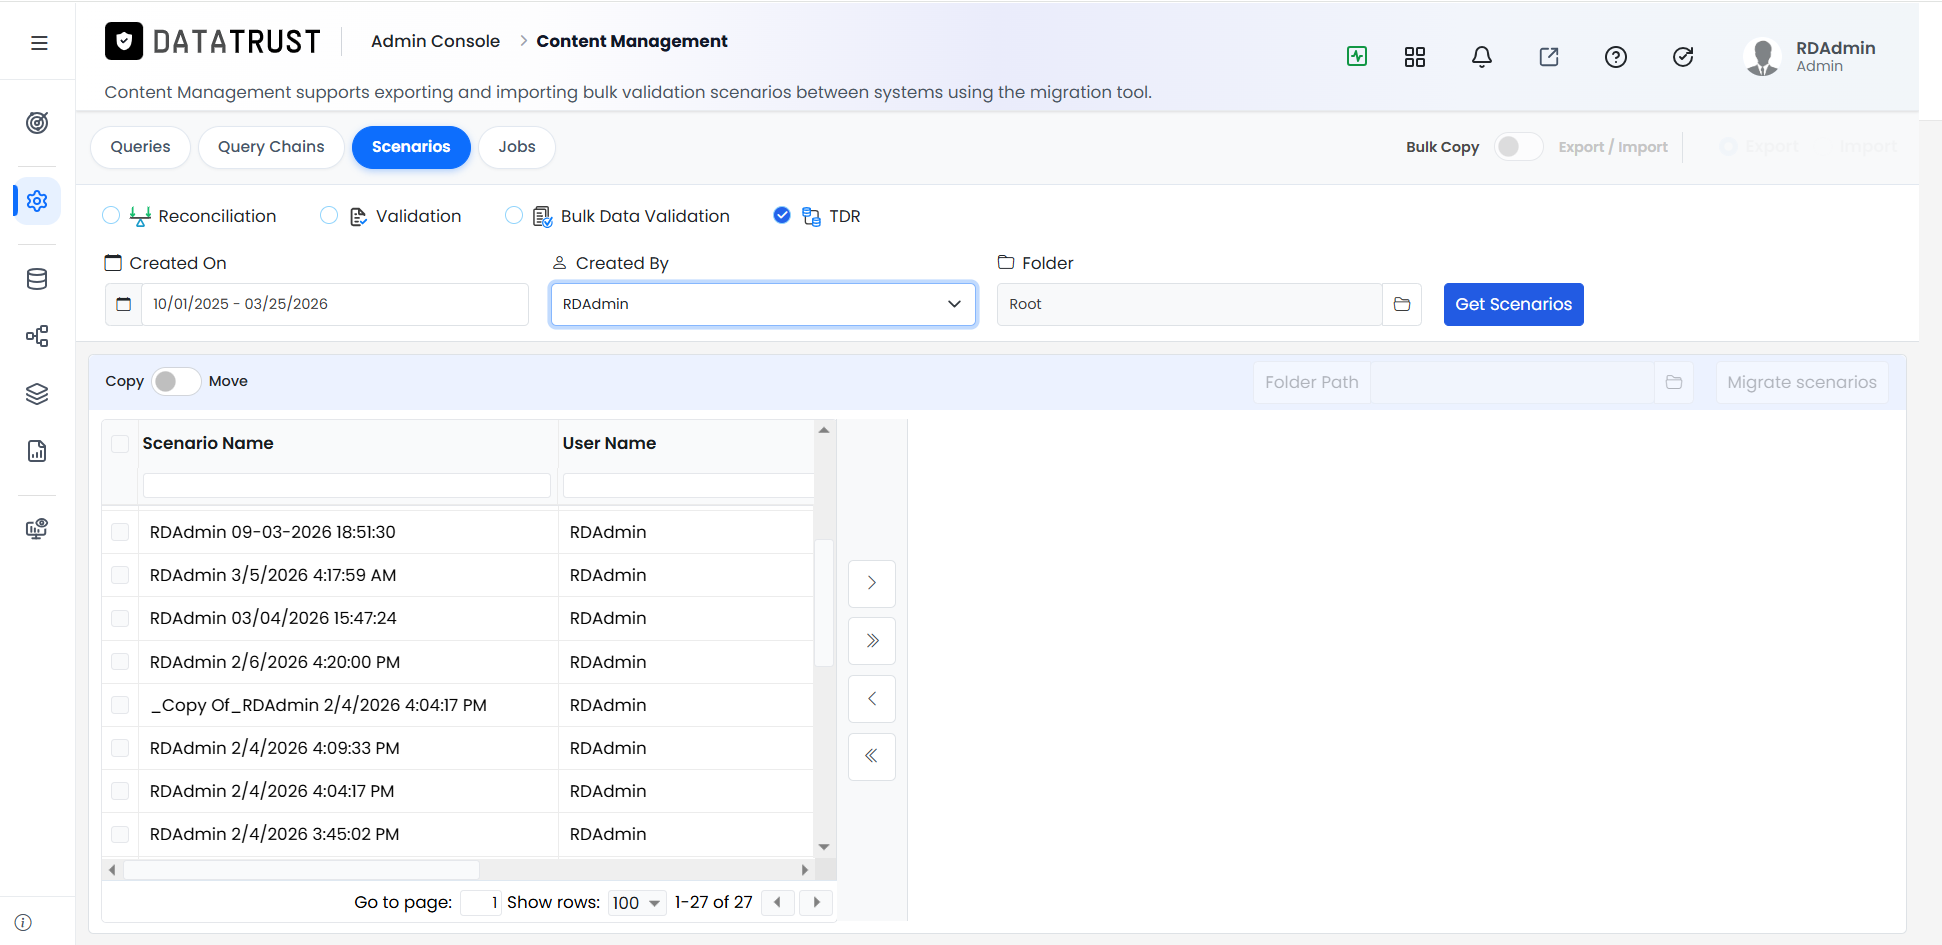Expand the Created By dropdown
Image resolution: width=1942 pixels, height=945 pixels.
[763, 304]
